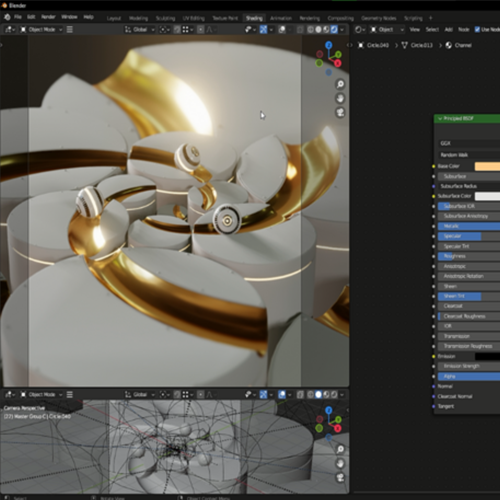Image resolution: width=500 pixels, height=500 pixels.
Task: Click the zoom magnifier icon in the top viewport
Action: [x=340, y=84]
